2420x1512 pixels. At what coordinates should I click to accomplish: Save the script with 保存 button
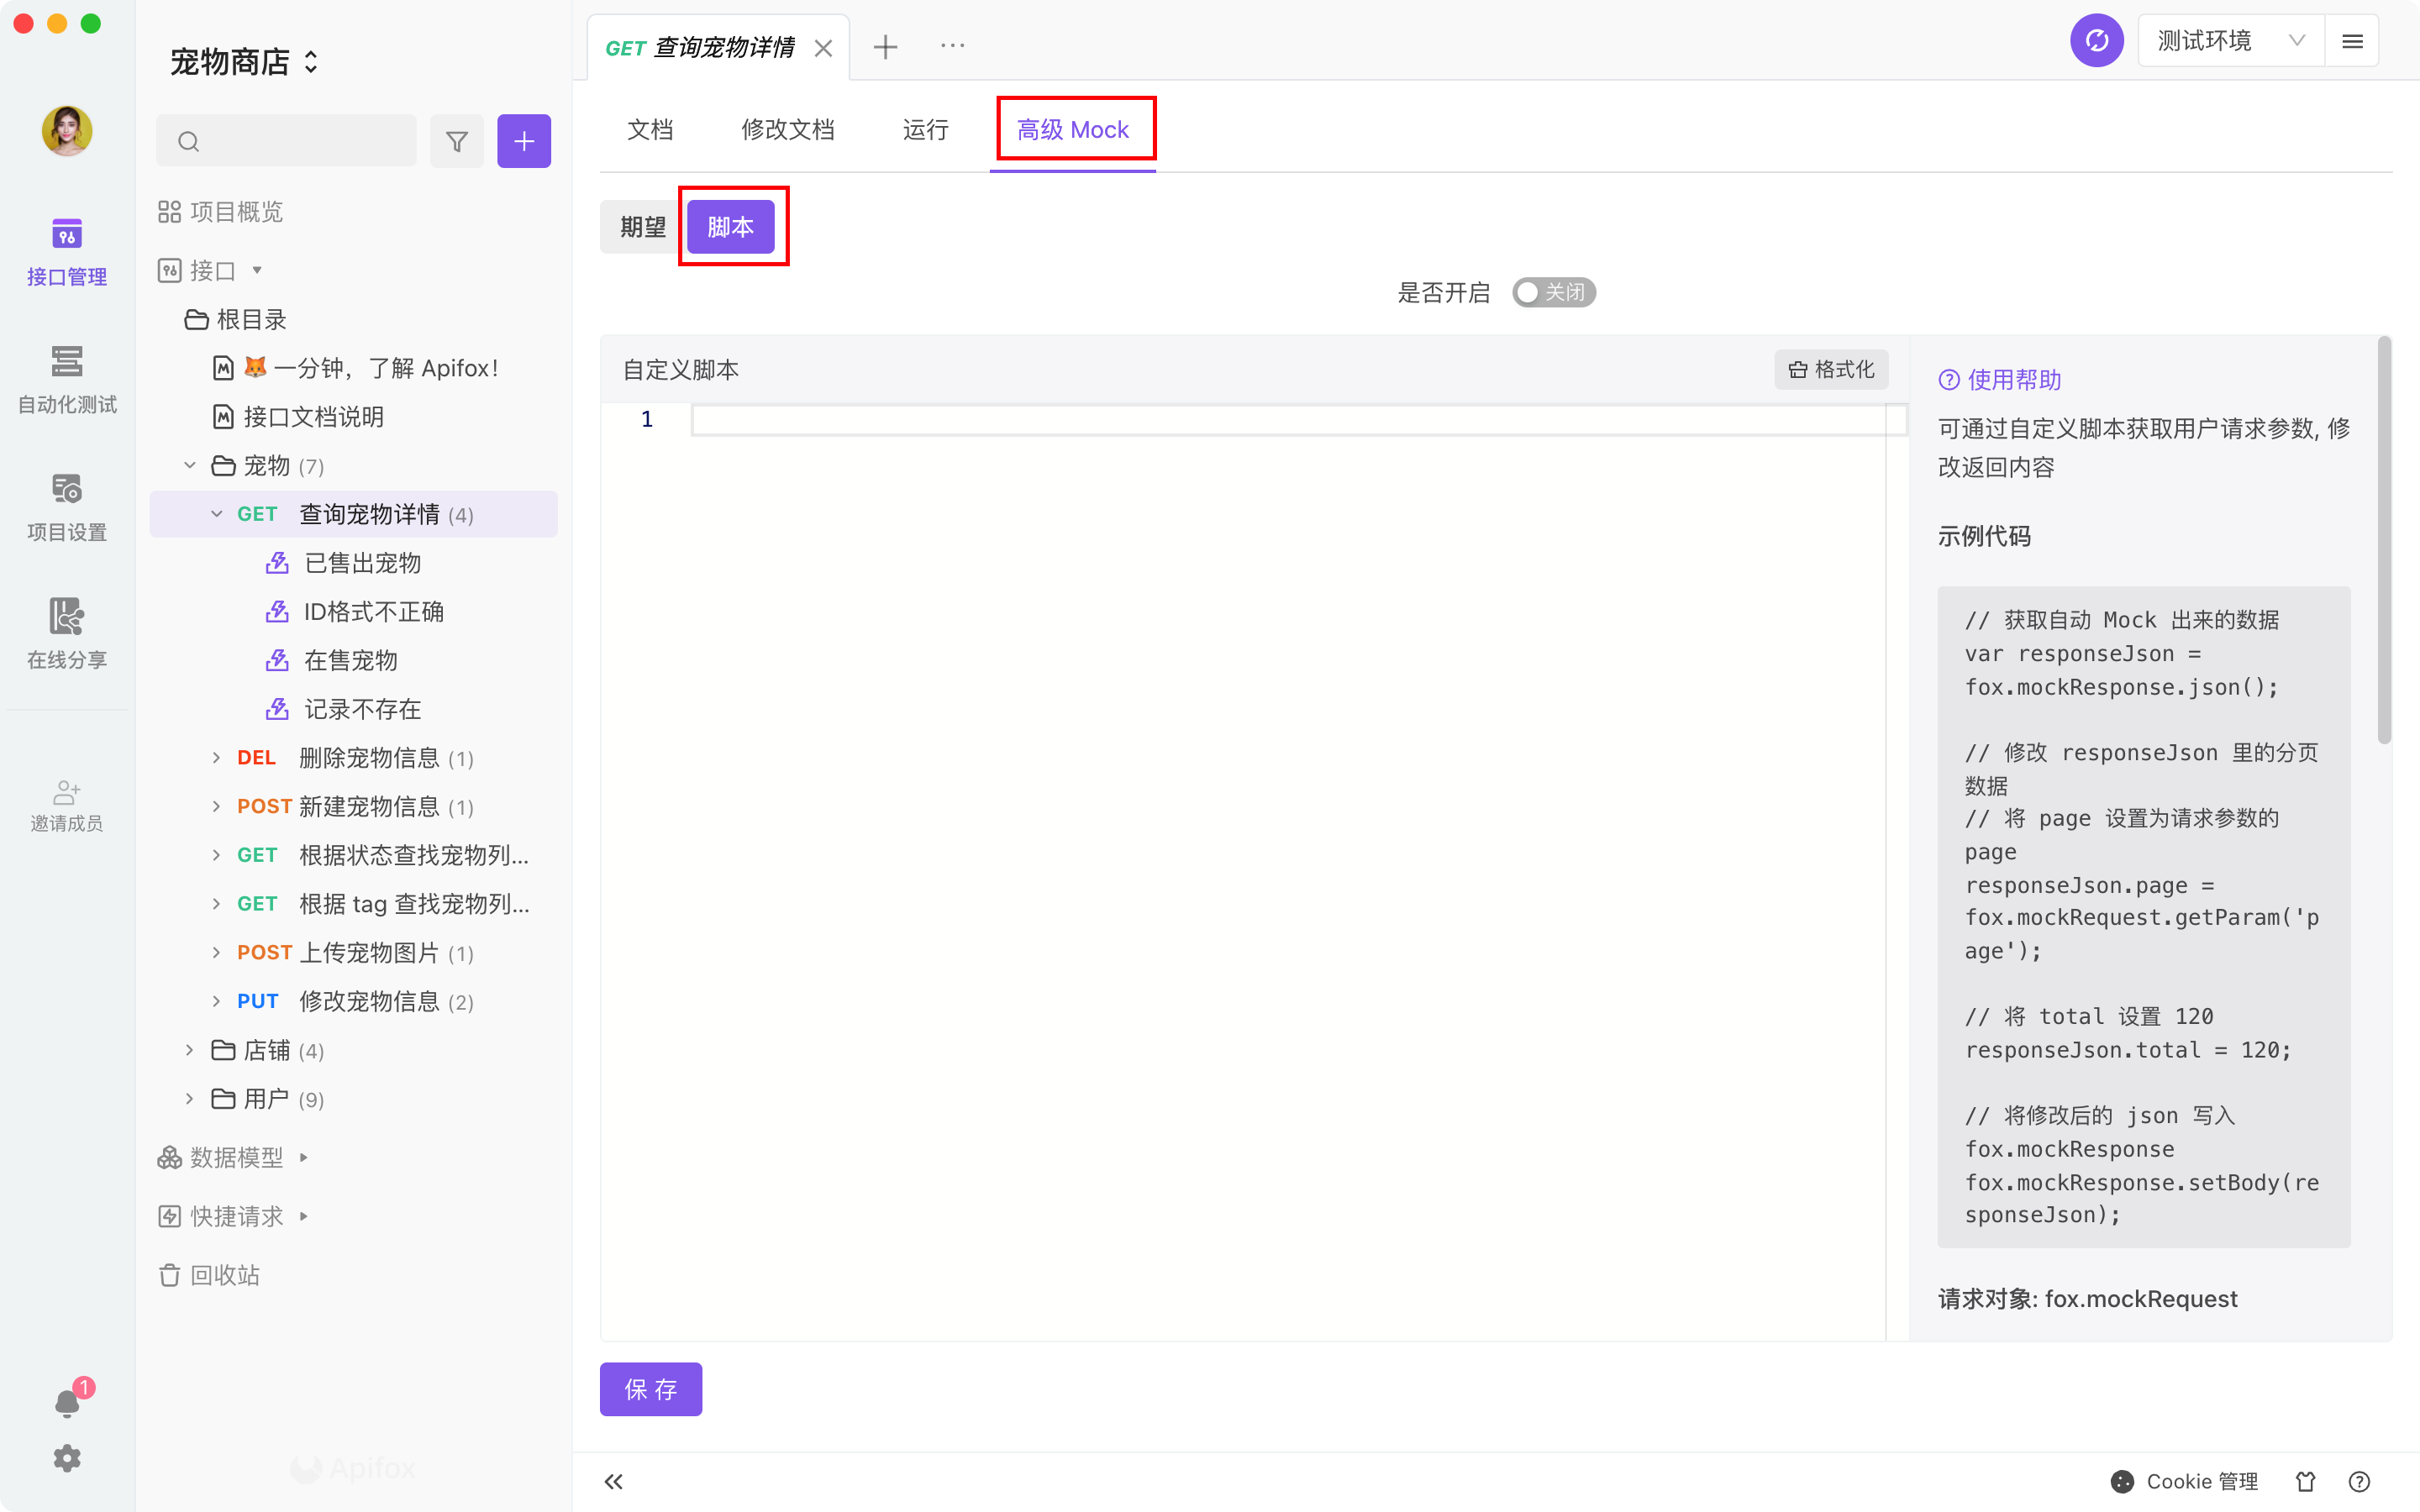[650, 1389]
